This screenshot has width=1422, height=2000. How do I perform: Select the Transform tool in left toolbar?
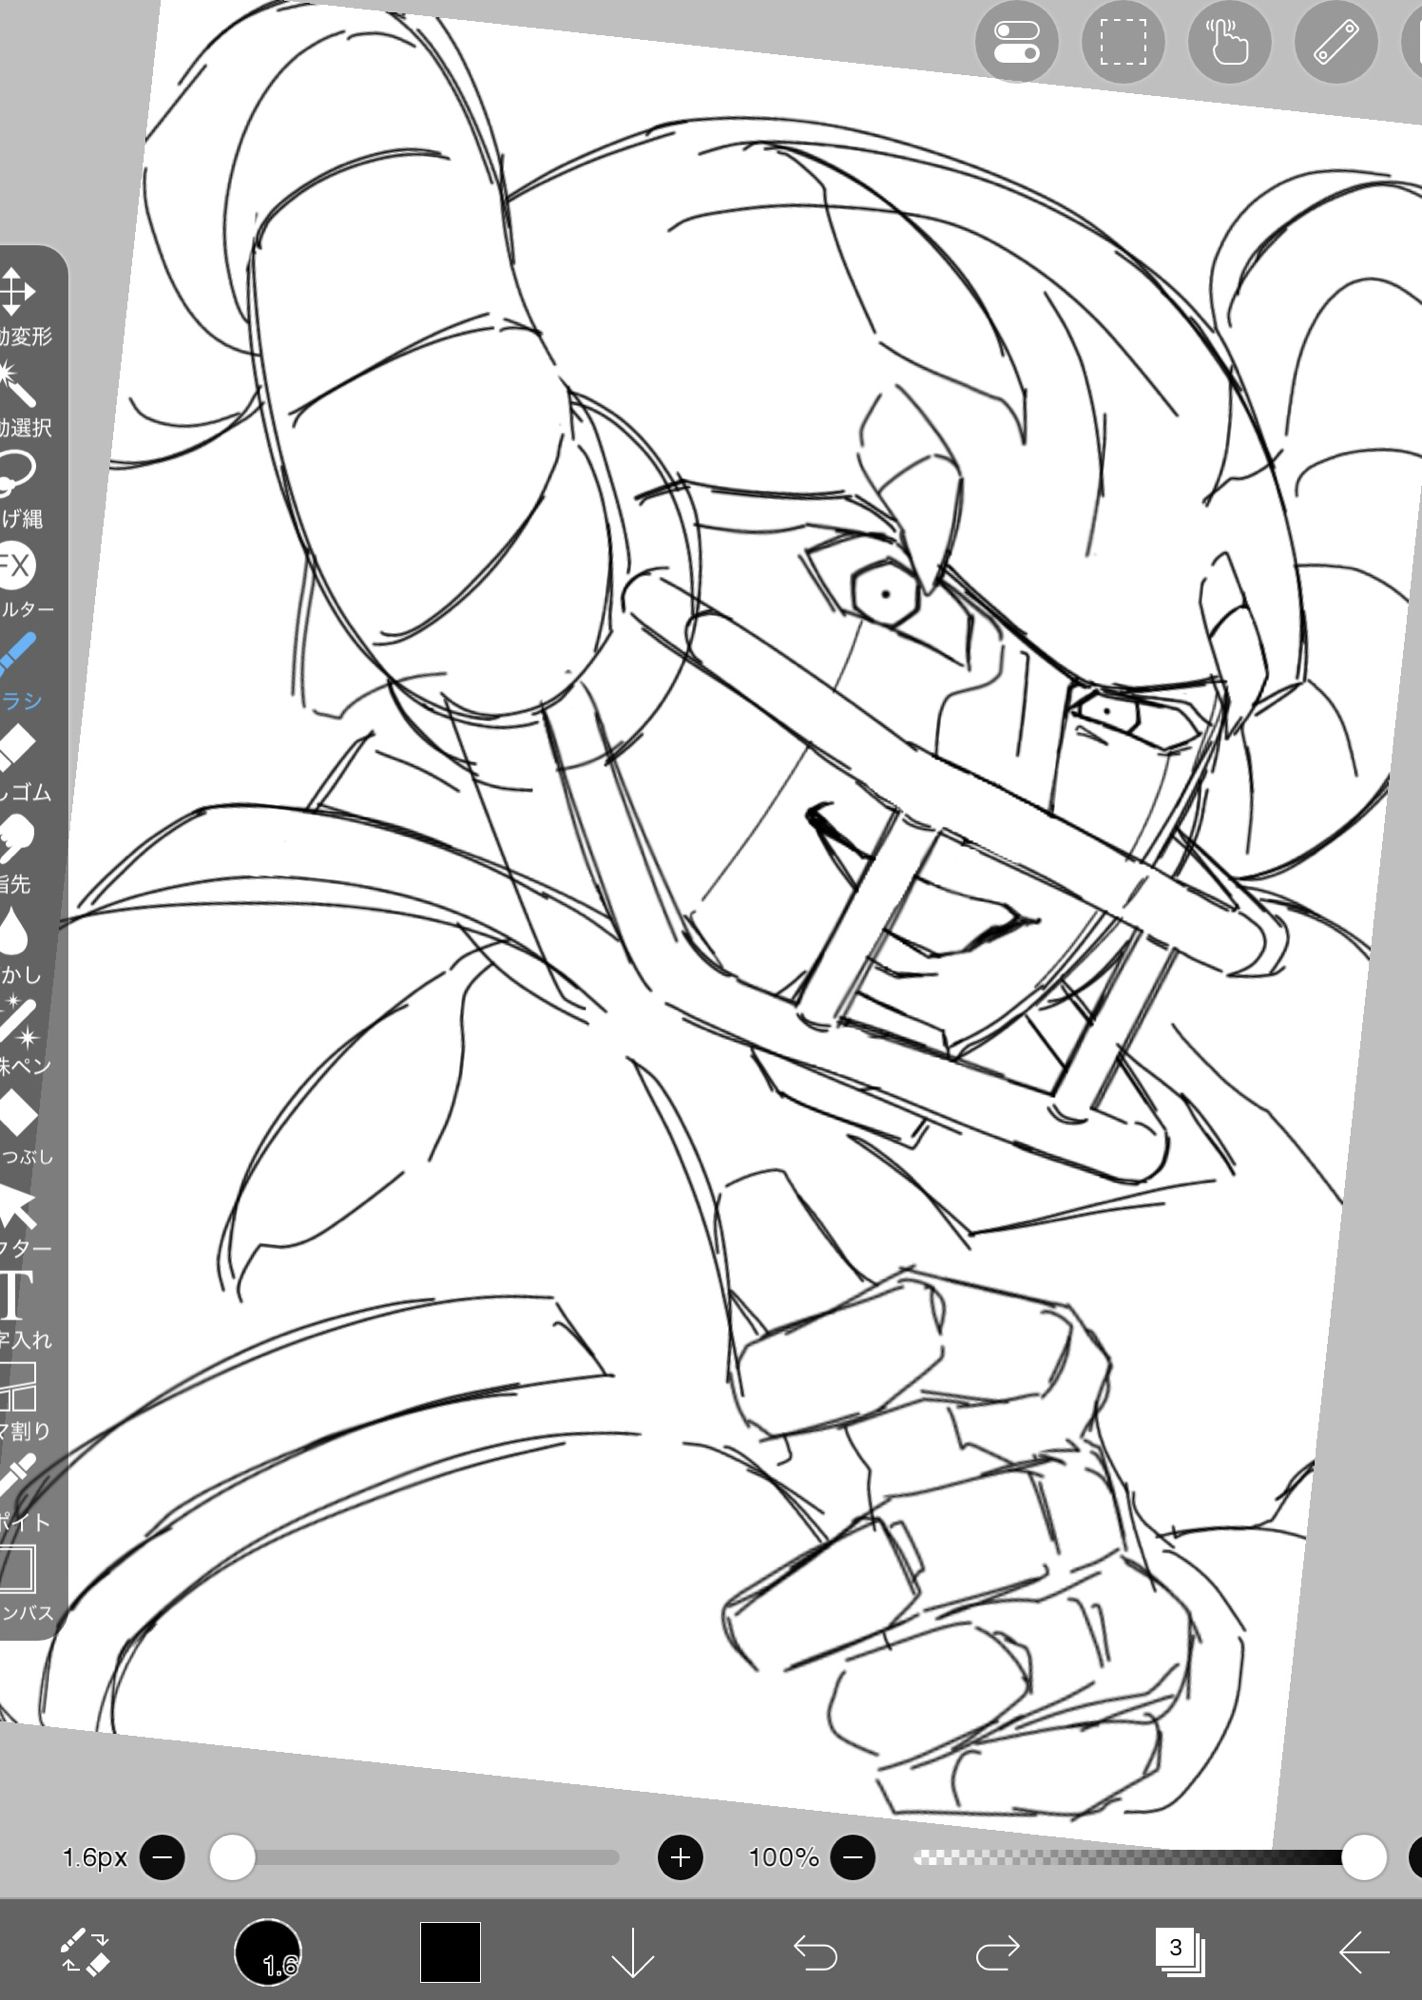18,292
